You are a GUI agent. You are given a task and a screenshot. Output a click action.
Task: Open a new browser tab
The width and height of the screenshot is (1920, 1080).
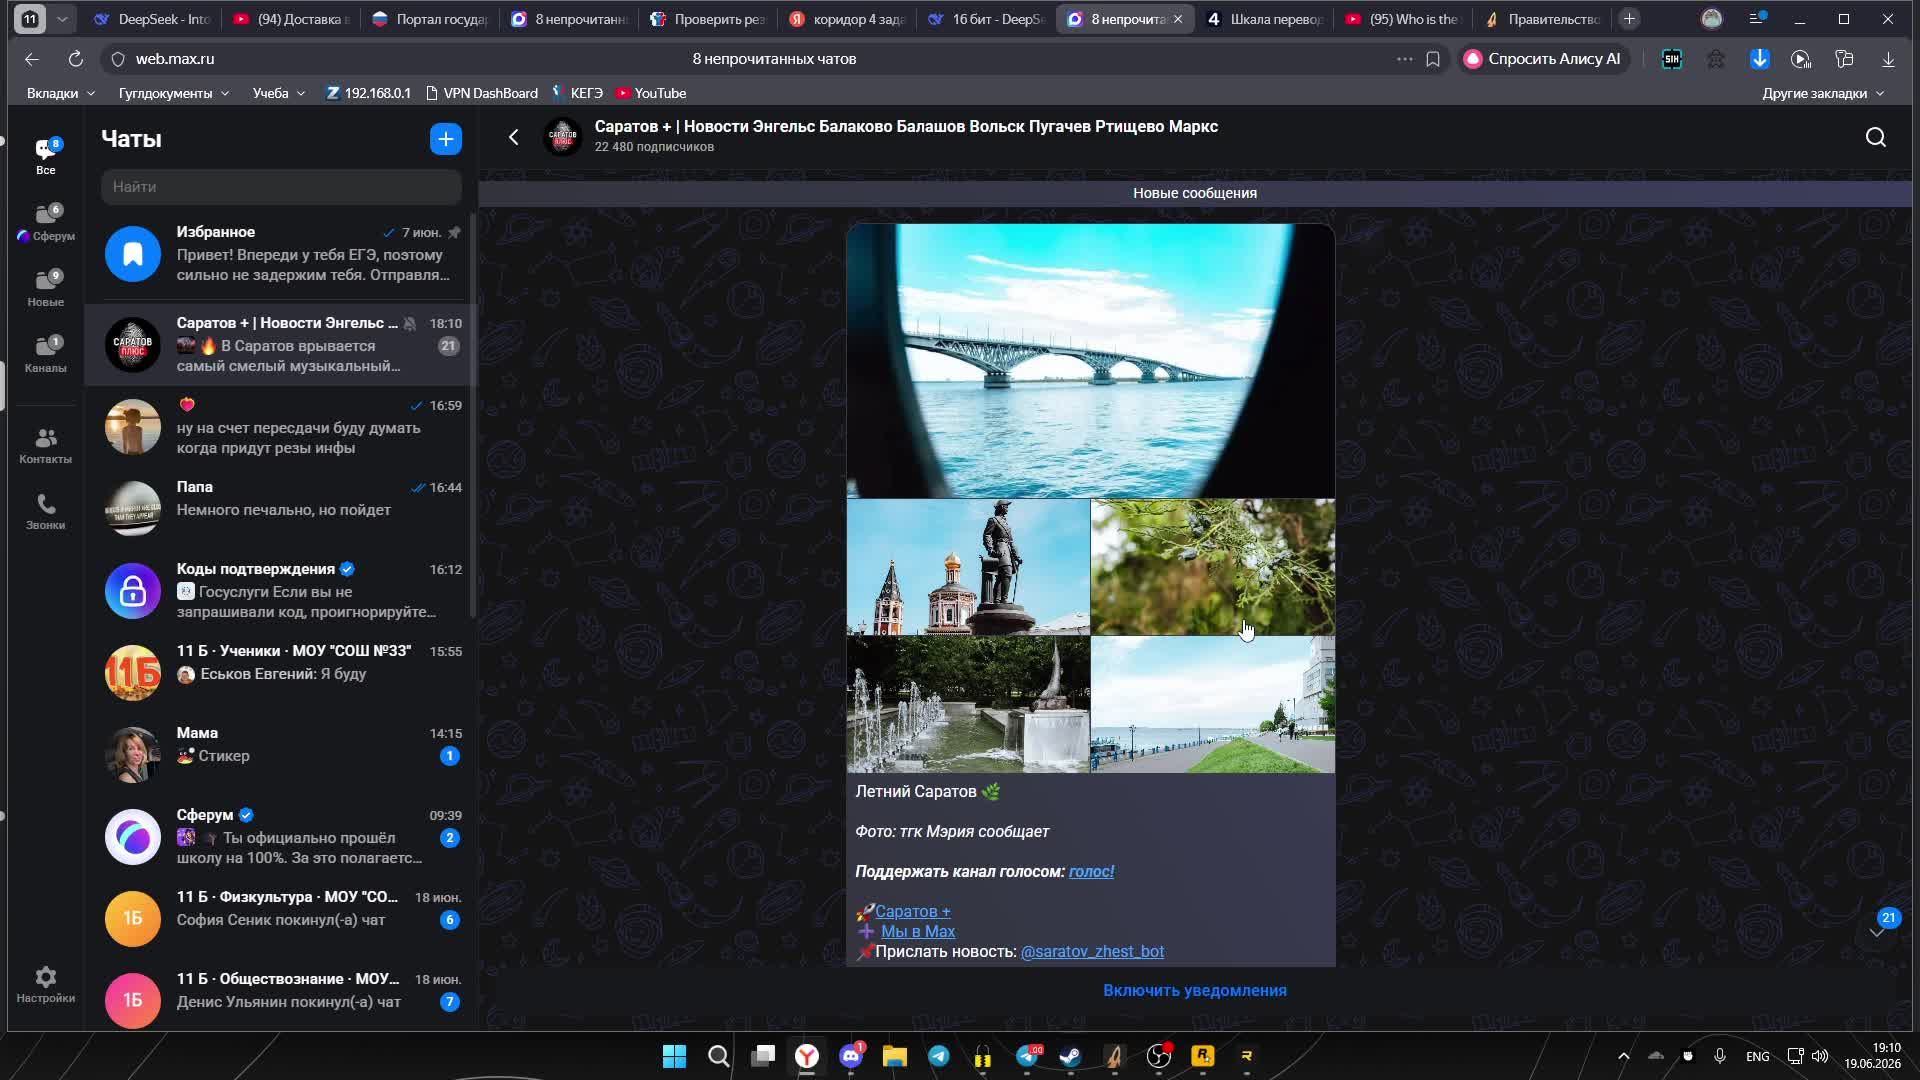point(1629,19)
